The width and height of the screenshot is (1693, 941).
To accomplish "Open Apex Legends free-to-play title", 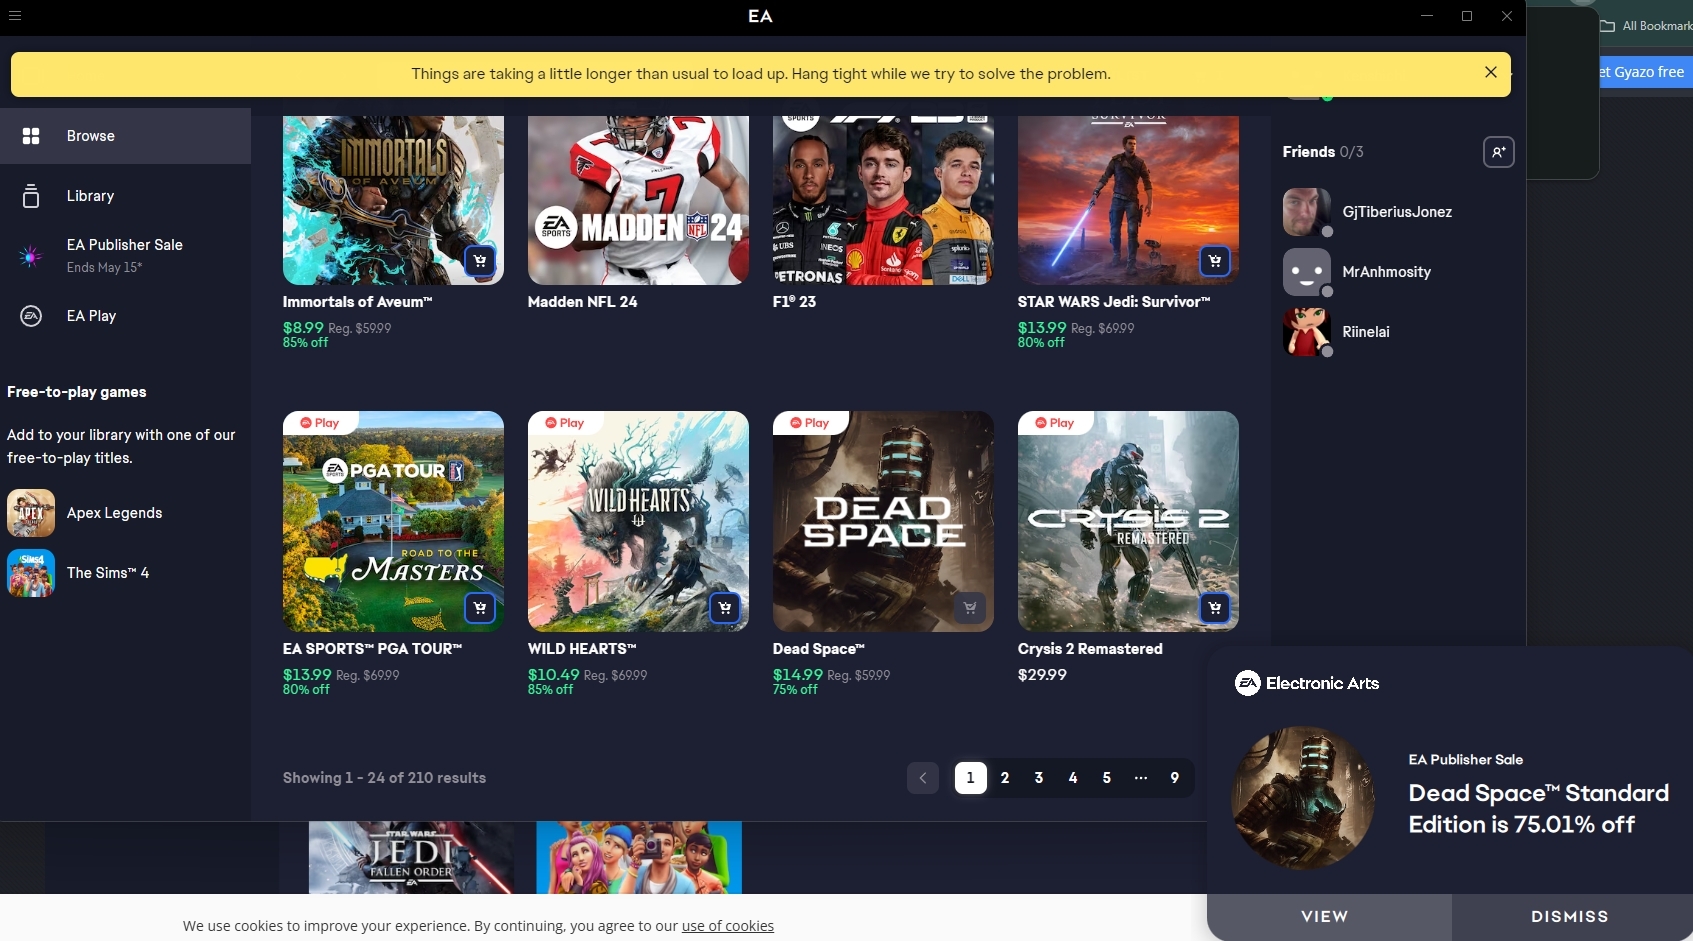I will click(114, 513).
